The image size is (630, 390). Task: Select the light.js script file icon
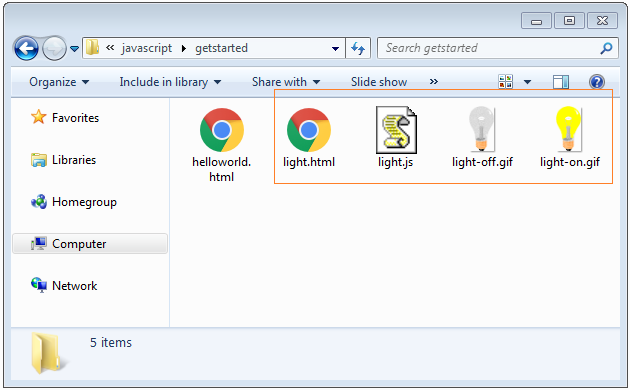tap(396, 130)
